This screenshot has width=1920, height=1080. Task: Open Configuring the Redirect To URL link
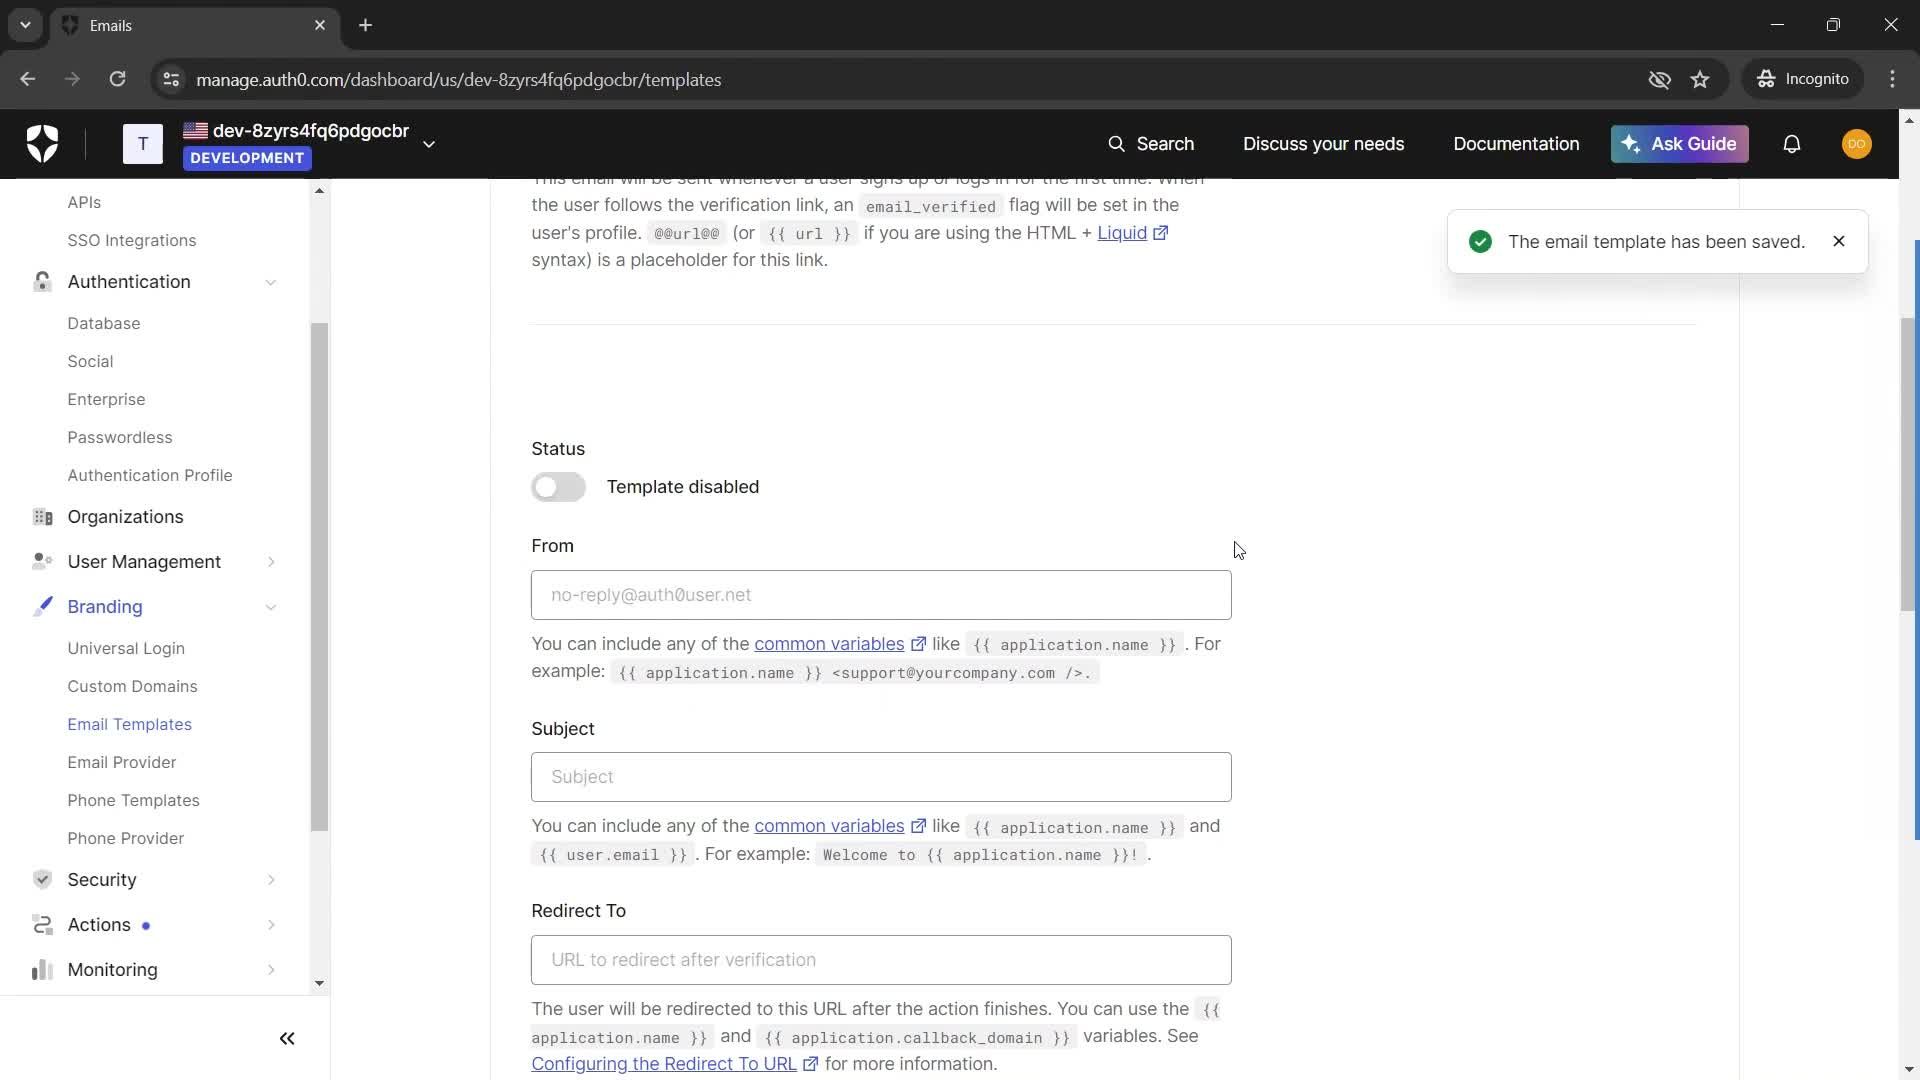coord(664,1064)
